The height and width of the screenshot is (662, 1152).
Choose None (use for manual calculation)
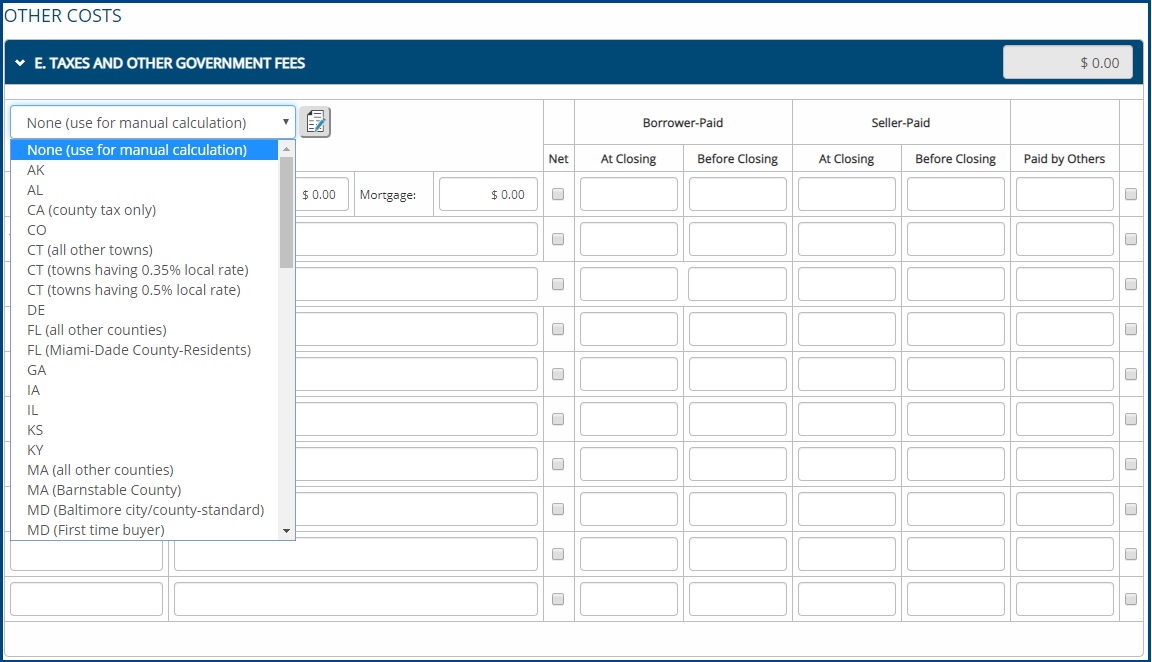137,150
